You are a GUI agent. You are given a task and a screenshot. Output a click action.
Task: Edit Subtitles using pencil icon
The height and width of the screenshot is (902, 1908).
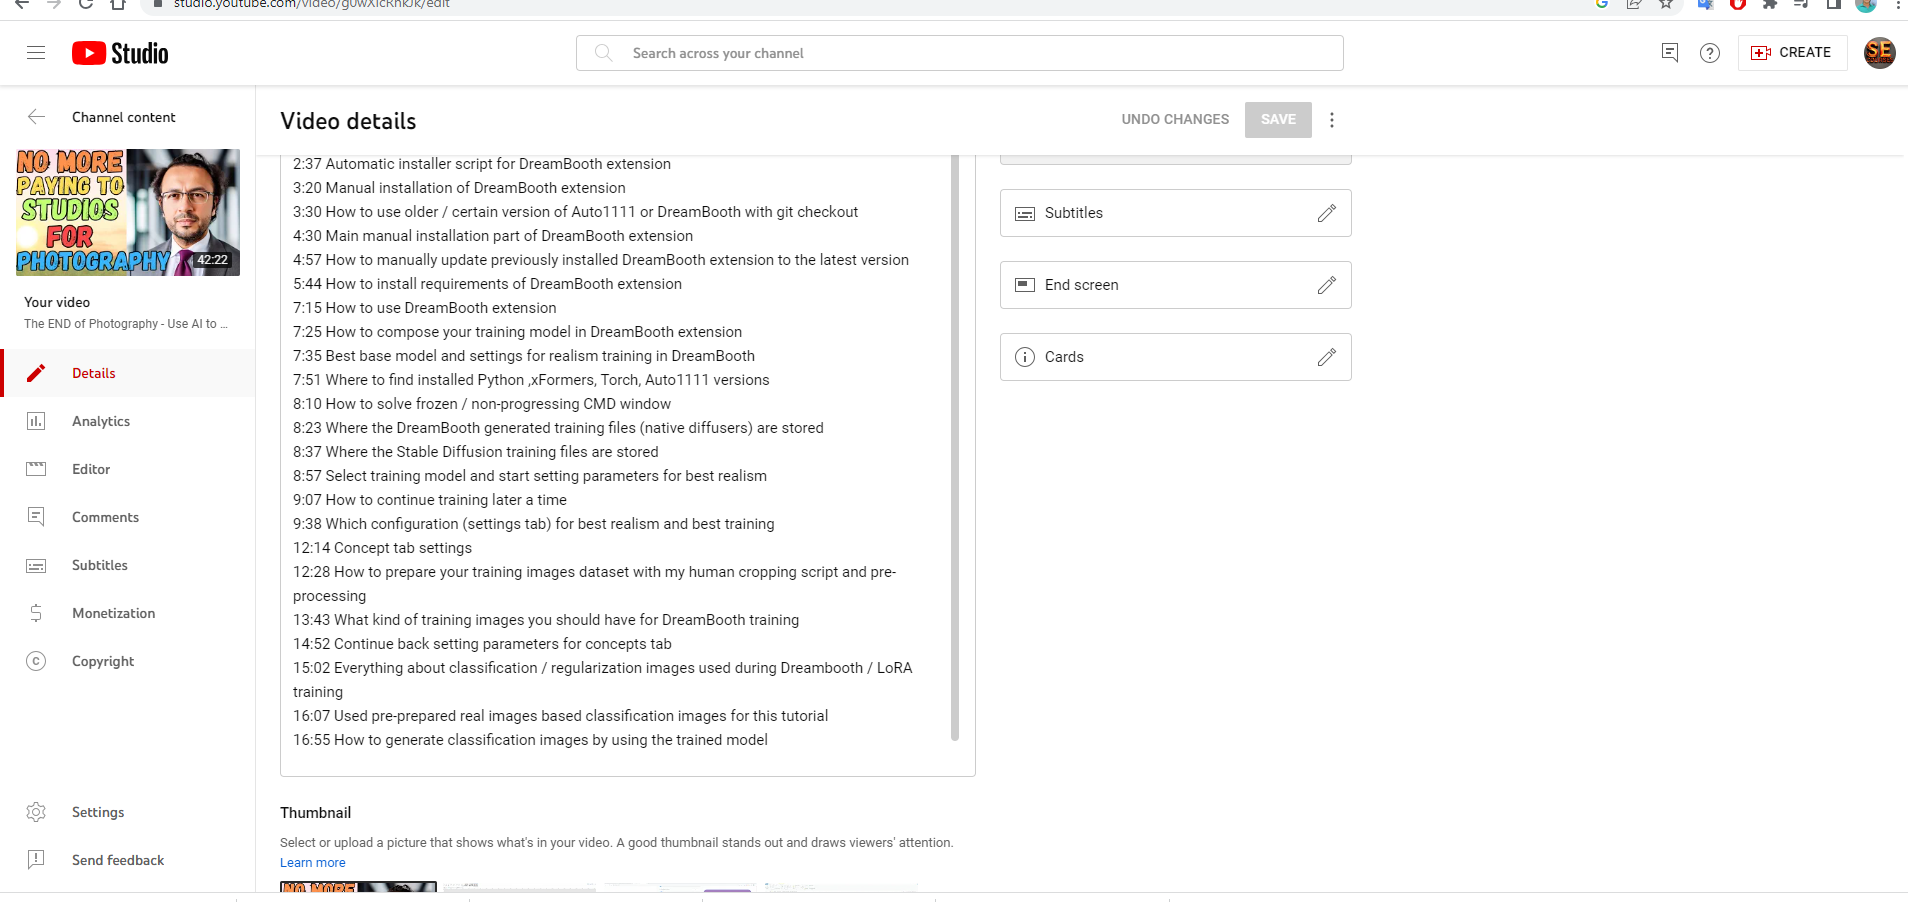click(1327, 213)
